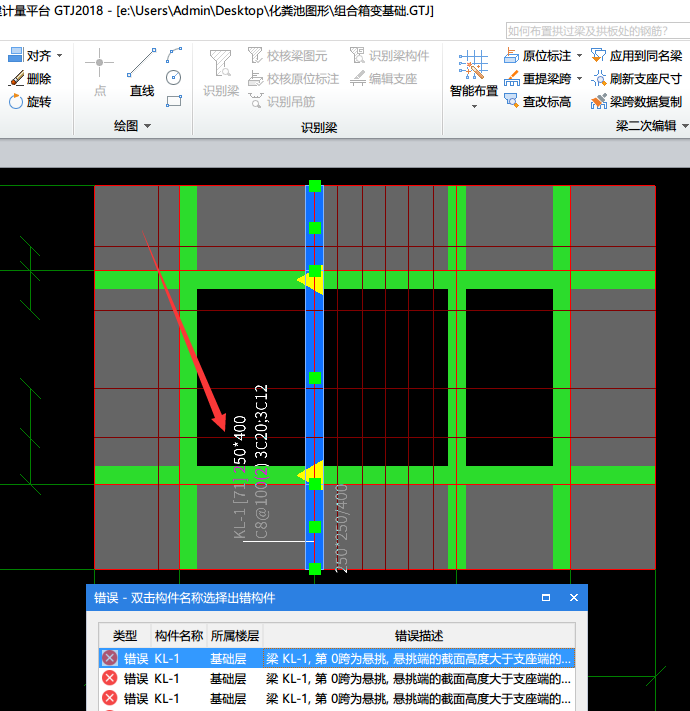This screenshot has height=711, width=690.
Task: Click 识别吊筋 recognize hanger bars
Action: pyautogui.click(x=282, y=102)
